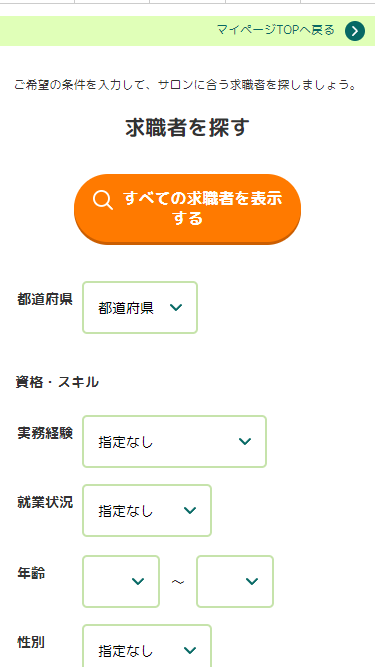This screenshot has height=667, width=375.
Task: Open the 都道府県 prefecture select box
Action: tap(140, 308)
